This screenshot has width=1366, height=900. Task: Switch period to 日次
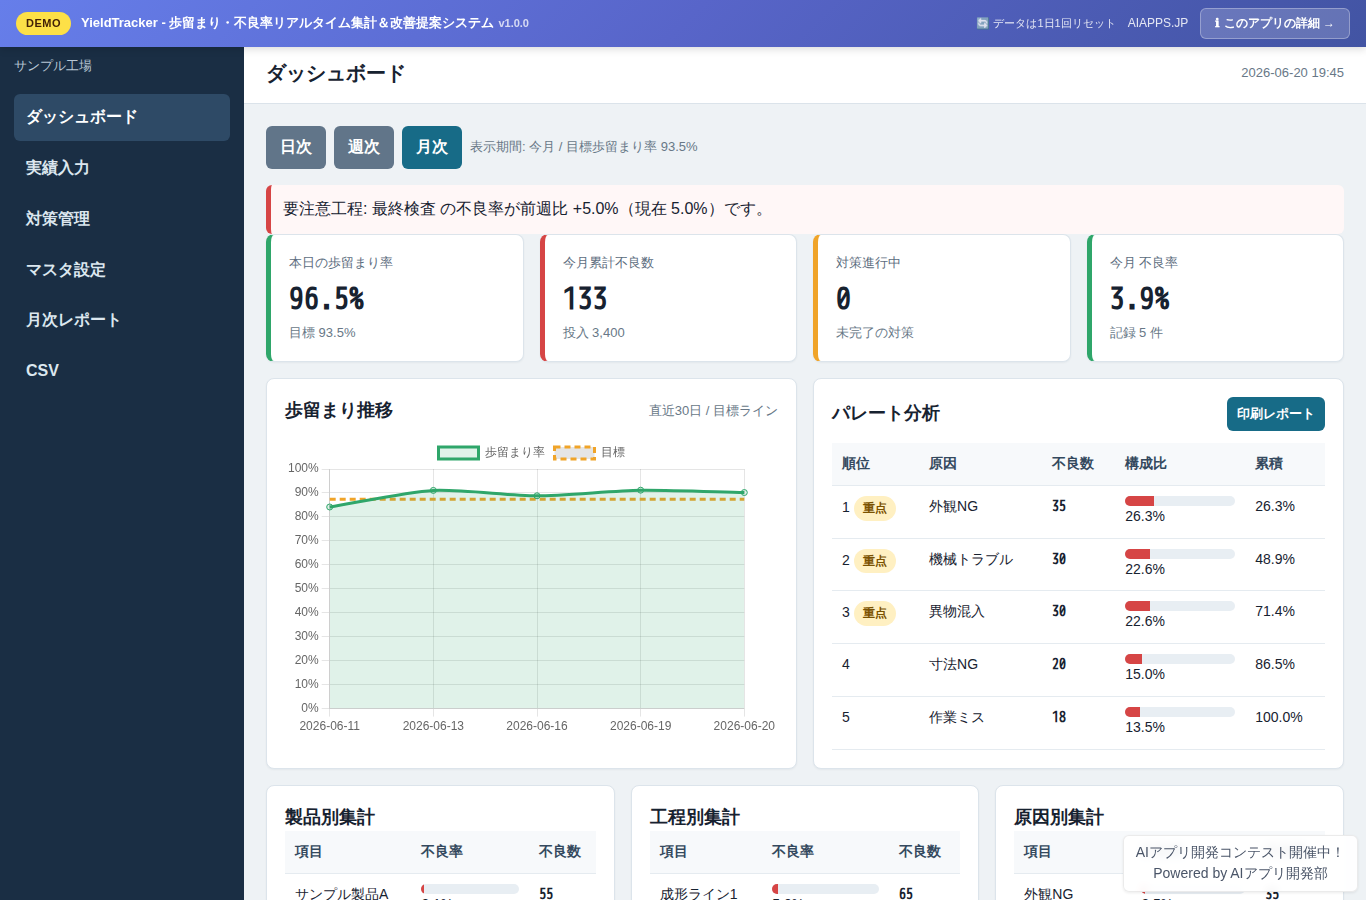coord(296,147)
